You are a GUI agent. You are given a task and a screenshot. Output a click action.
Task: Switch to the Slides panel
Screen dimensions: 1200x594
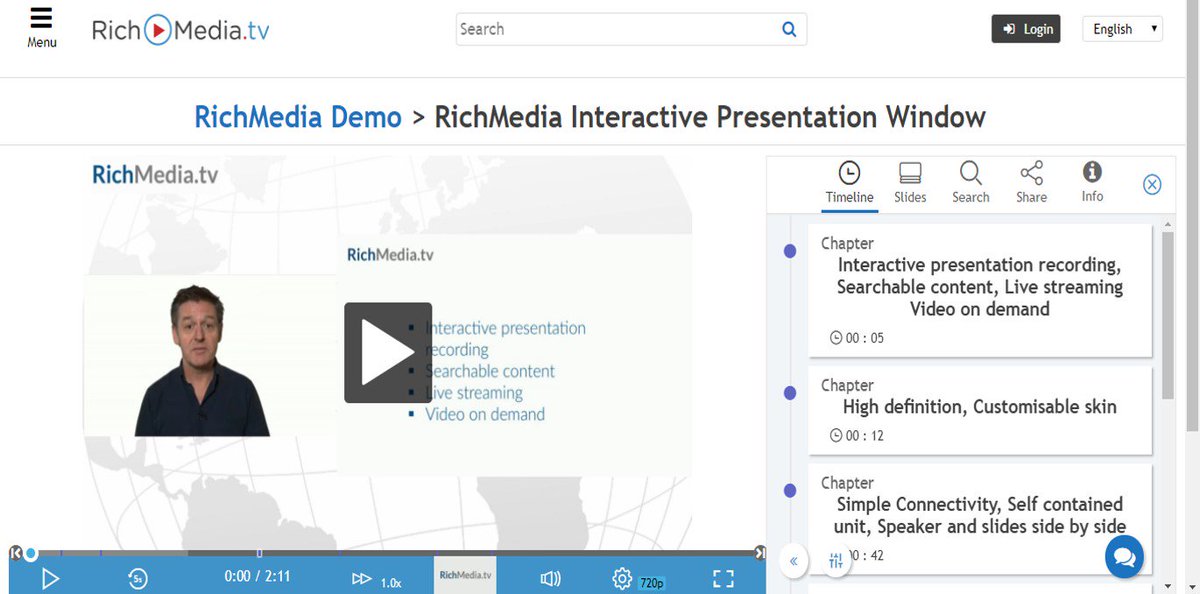pos(910,184)
